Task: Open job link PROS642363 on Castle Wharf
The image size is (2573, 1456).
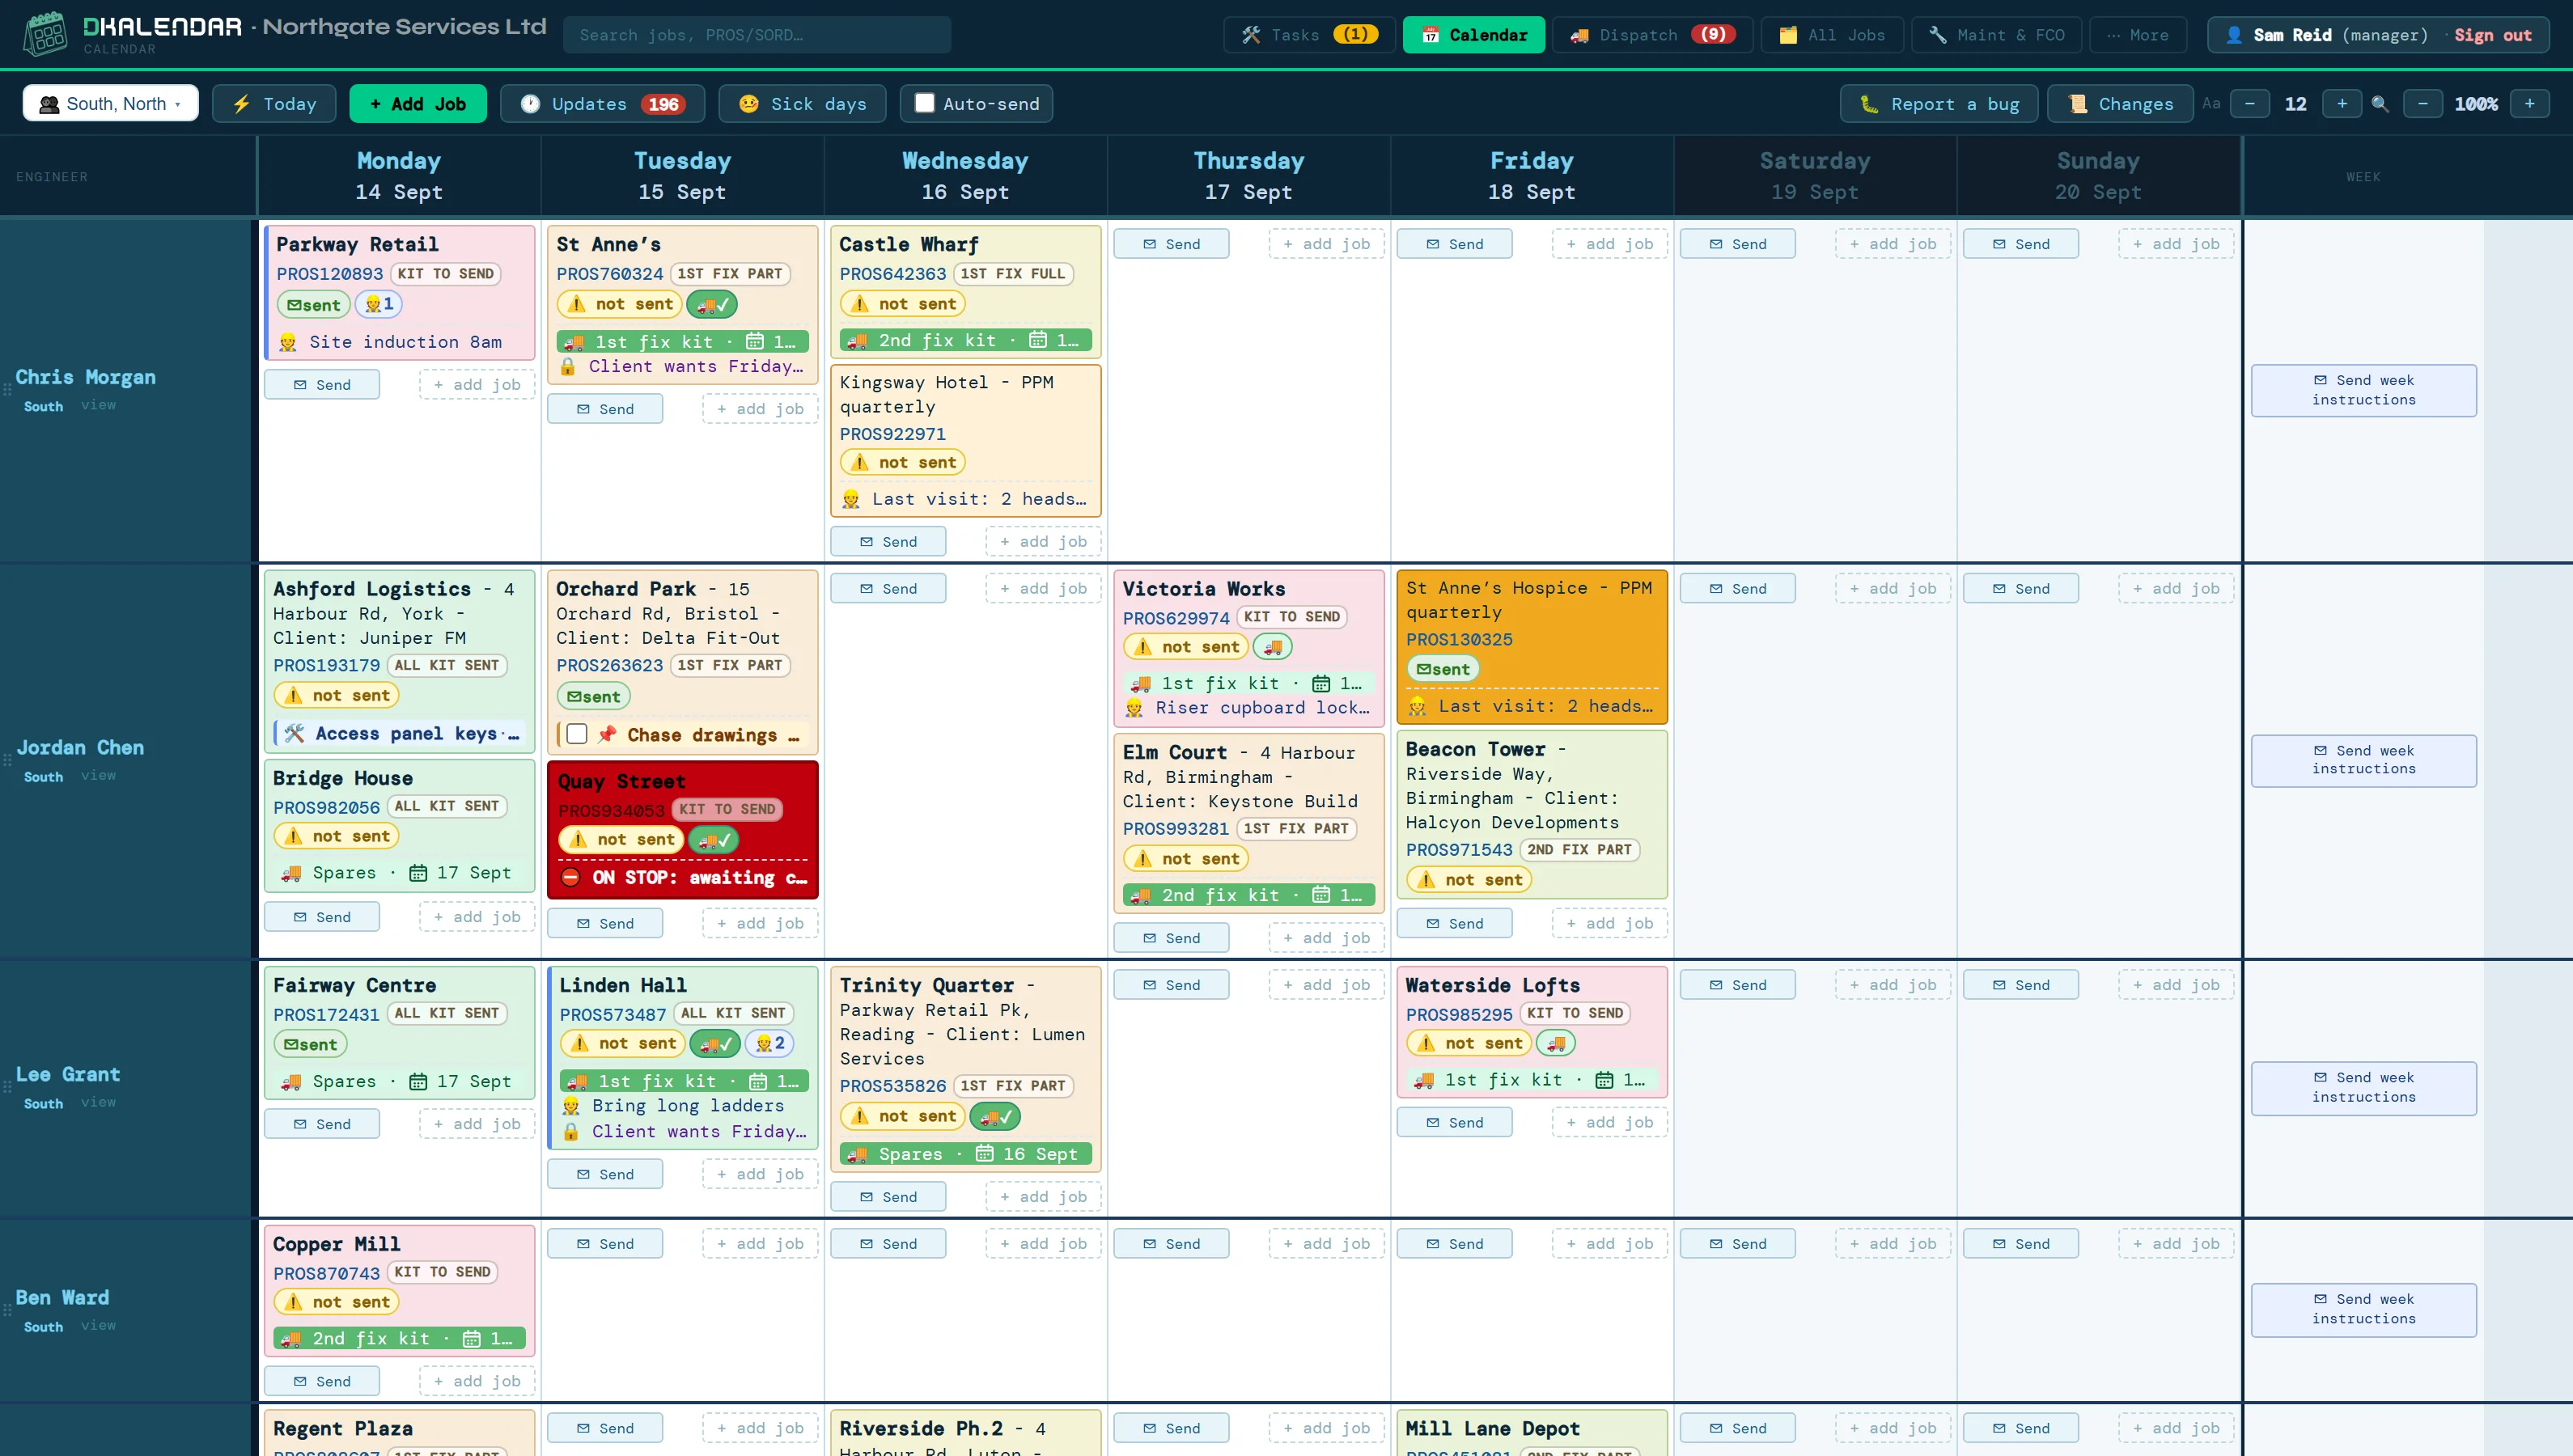Action: point(892,274)
